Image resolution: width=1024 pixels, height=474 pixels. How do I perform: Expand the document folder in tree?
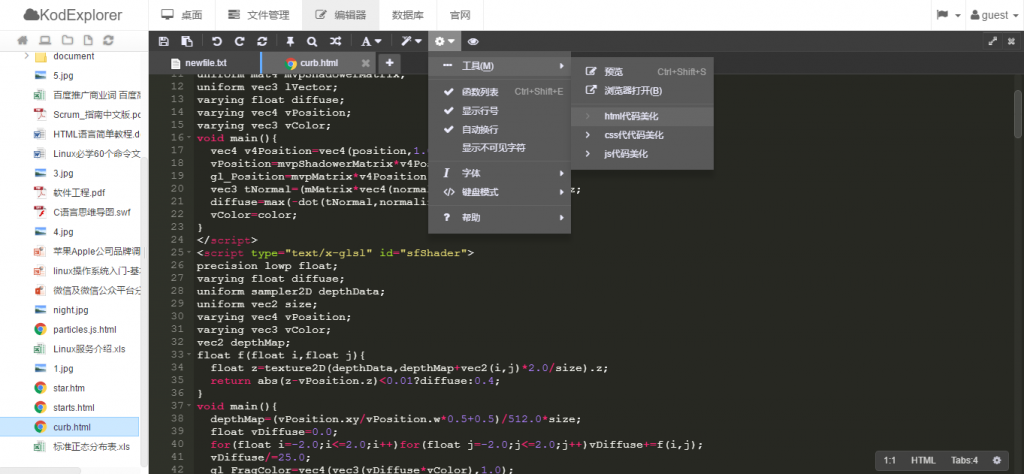[27, 56]
